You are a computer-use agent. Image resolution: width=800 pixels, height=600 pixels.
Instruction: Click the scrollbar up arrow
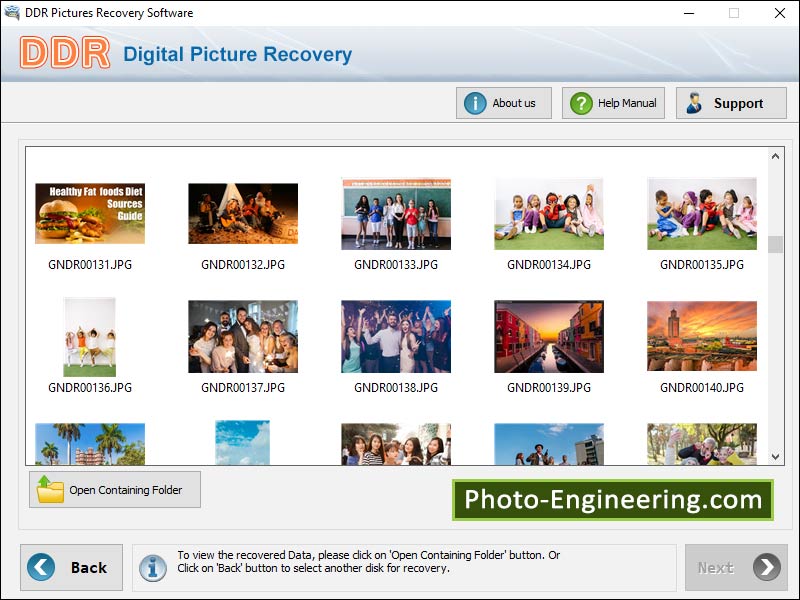[x=775, y=155]
